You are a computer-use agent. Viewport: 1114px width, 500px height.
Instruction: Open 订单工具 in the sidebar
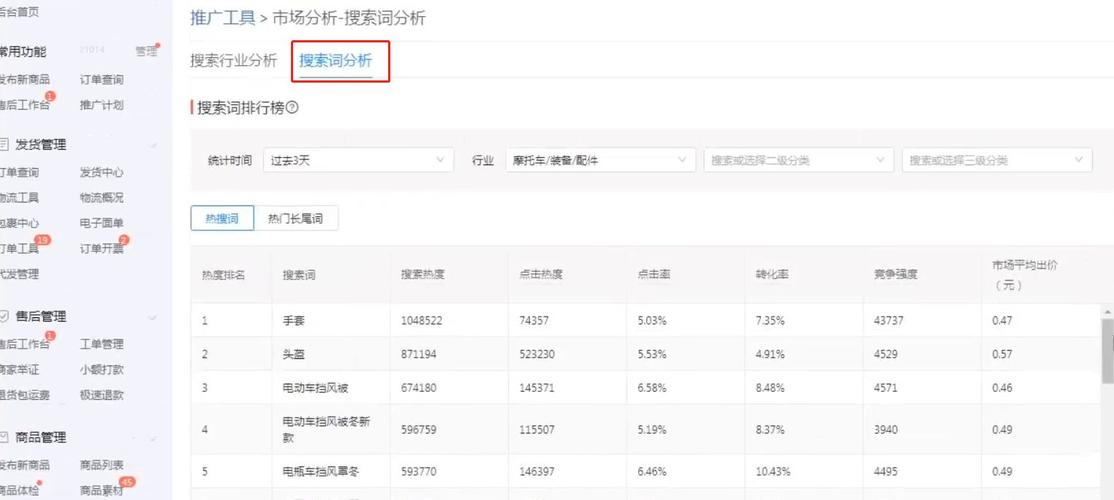click(19, 249)
